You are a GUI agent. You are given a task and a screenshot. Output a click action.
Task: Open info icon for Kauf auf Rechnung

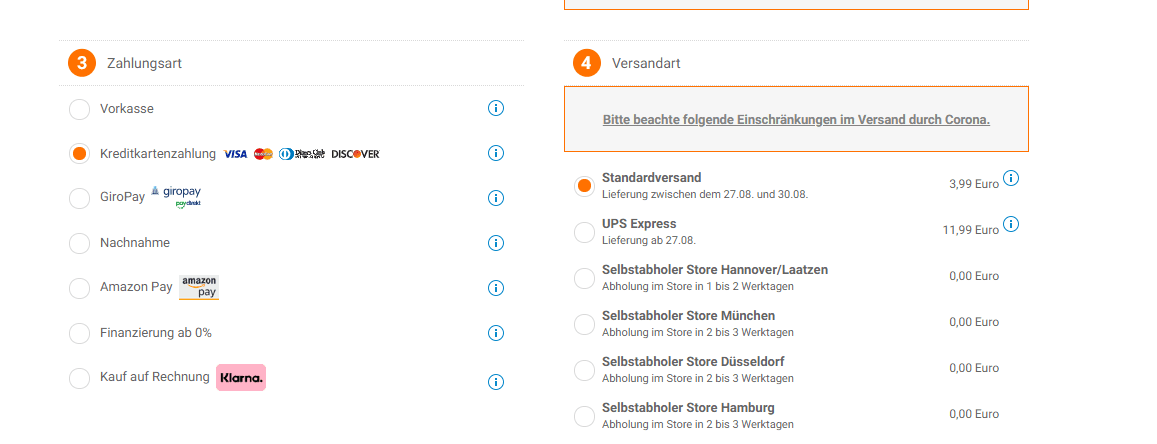coord(496,382)
